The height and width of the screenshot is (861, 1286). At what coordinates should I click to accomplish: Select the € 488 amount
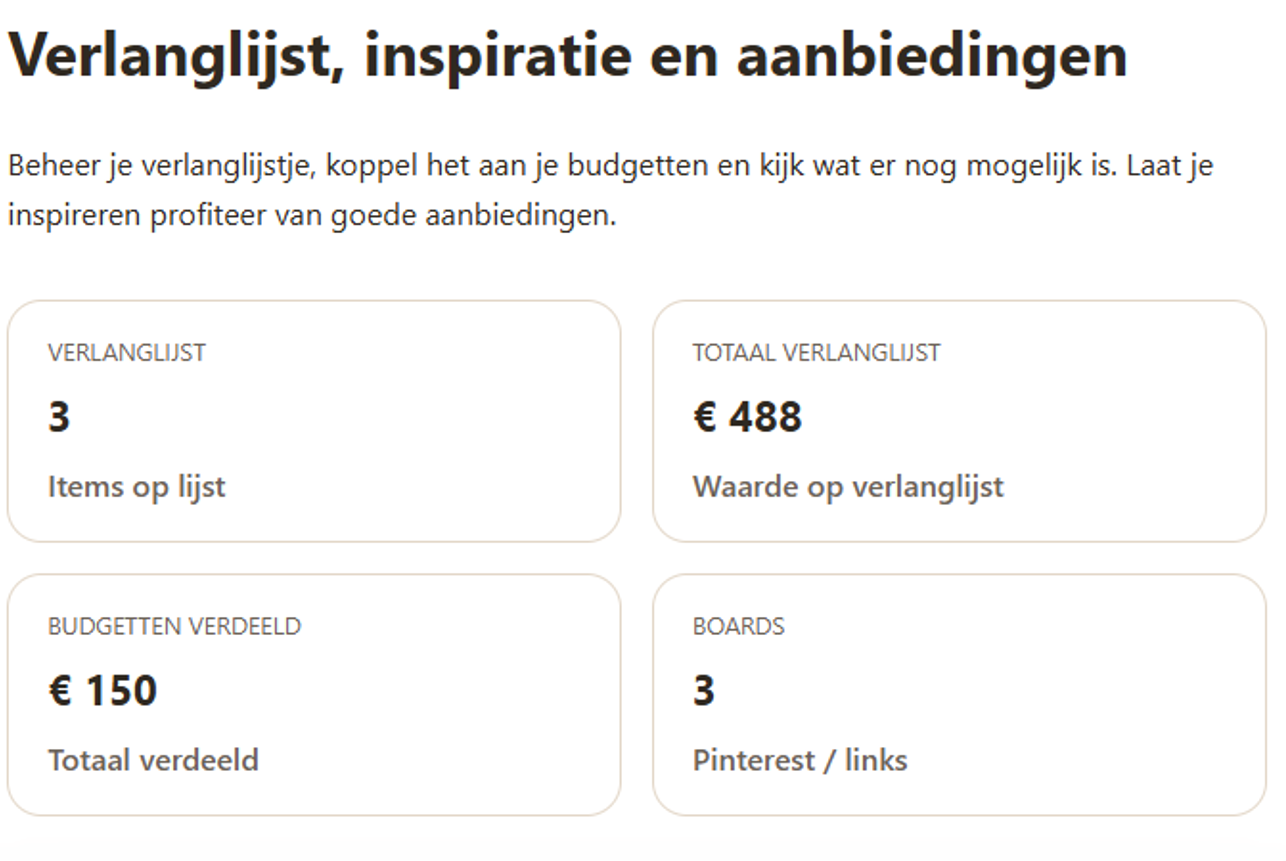click(x=746, y=416)
